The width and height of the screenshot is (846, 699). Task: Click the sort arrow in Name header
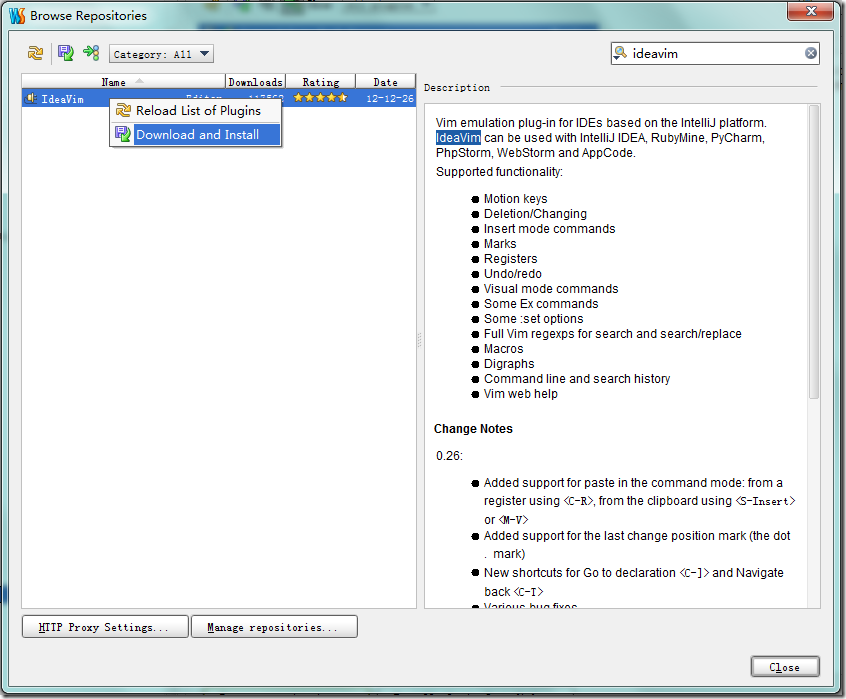coord(139,81)
